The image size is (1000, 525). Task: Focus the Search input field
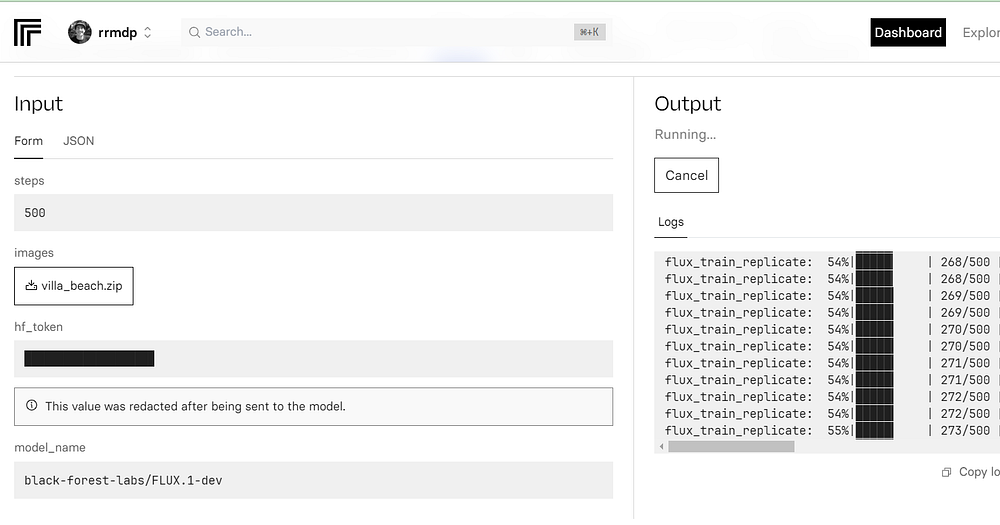coord(380,32)
